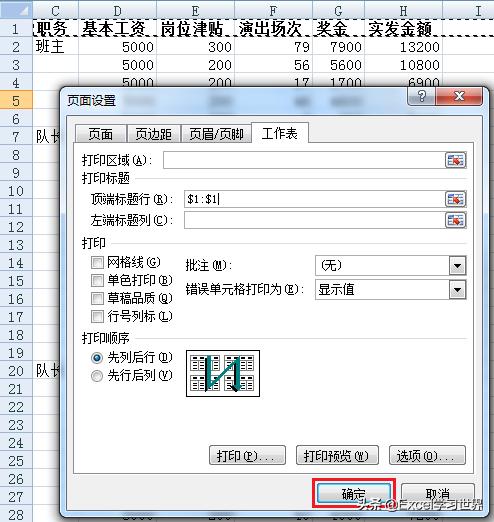Click the cell containing 300
This screenshot has height=522, width=494.
[195, 47]
